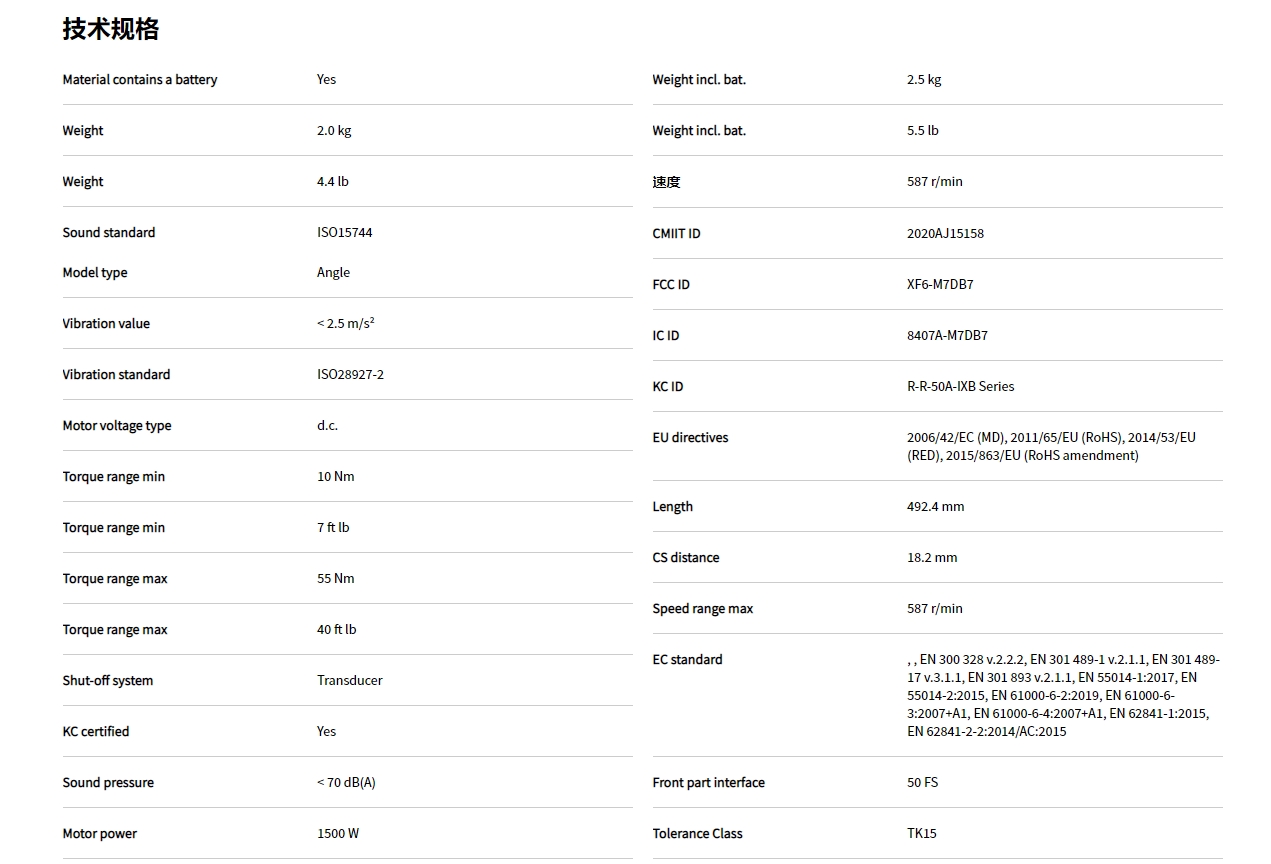Screen dimensions: 1271x864
Task: Click the EU directives value text
Action: (1050, 447)
